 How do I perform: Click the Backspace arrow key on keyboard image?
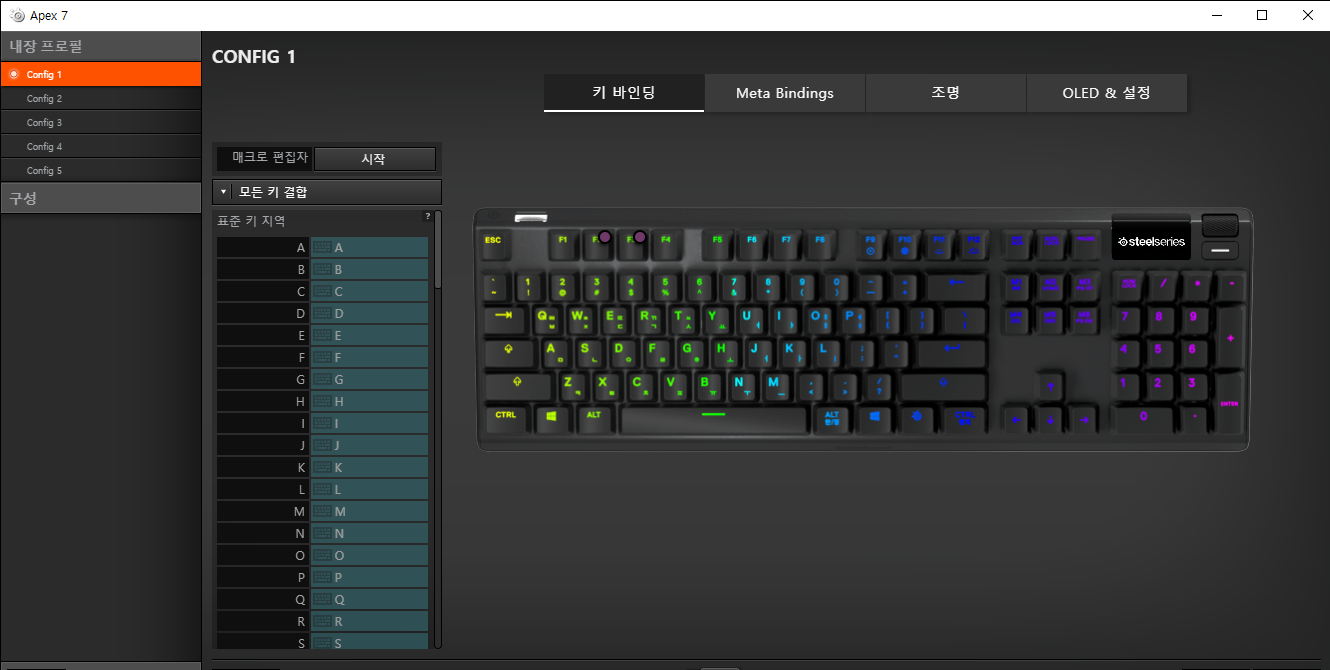click(x=955, y=285)
